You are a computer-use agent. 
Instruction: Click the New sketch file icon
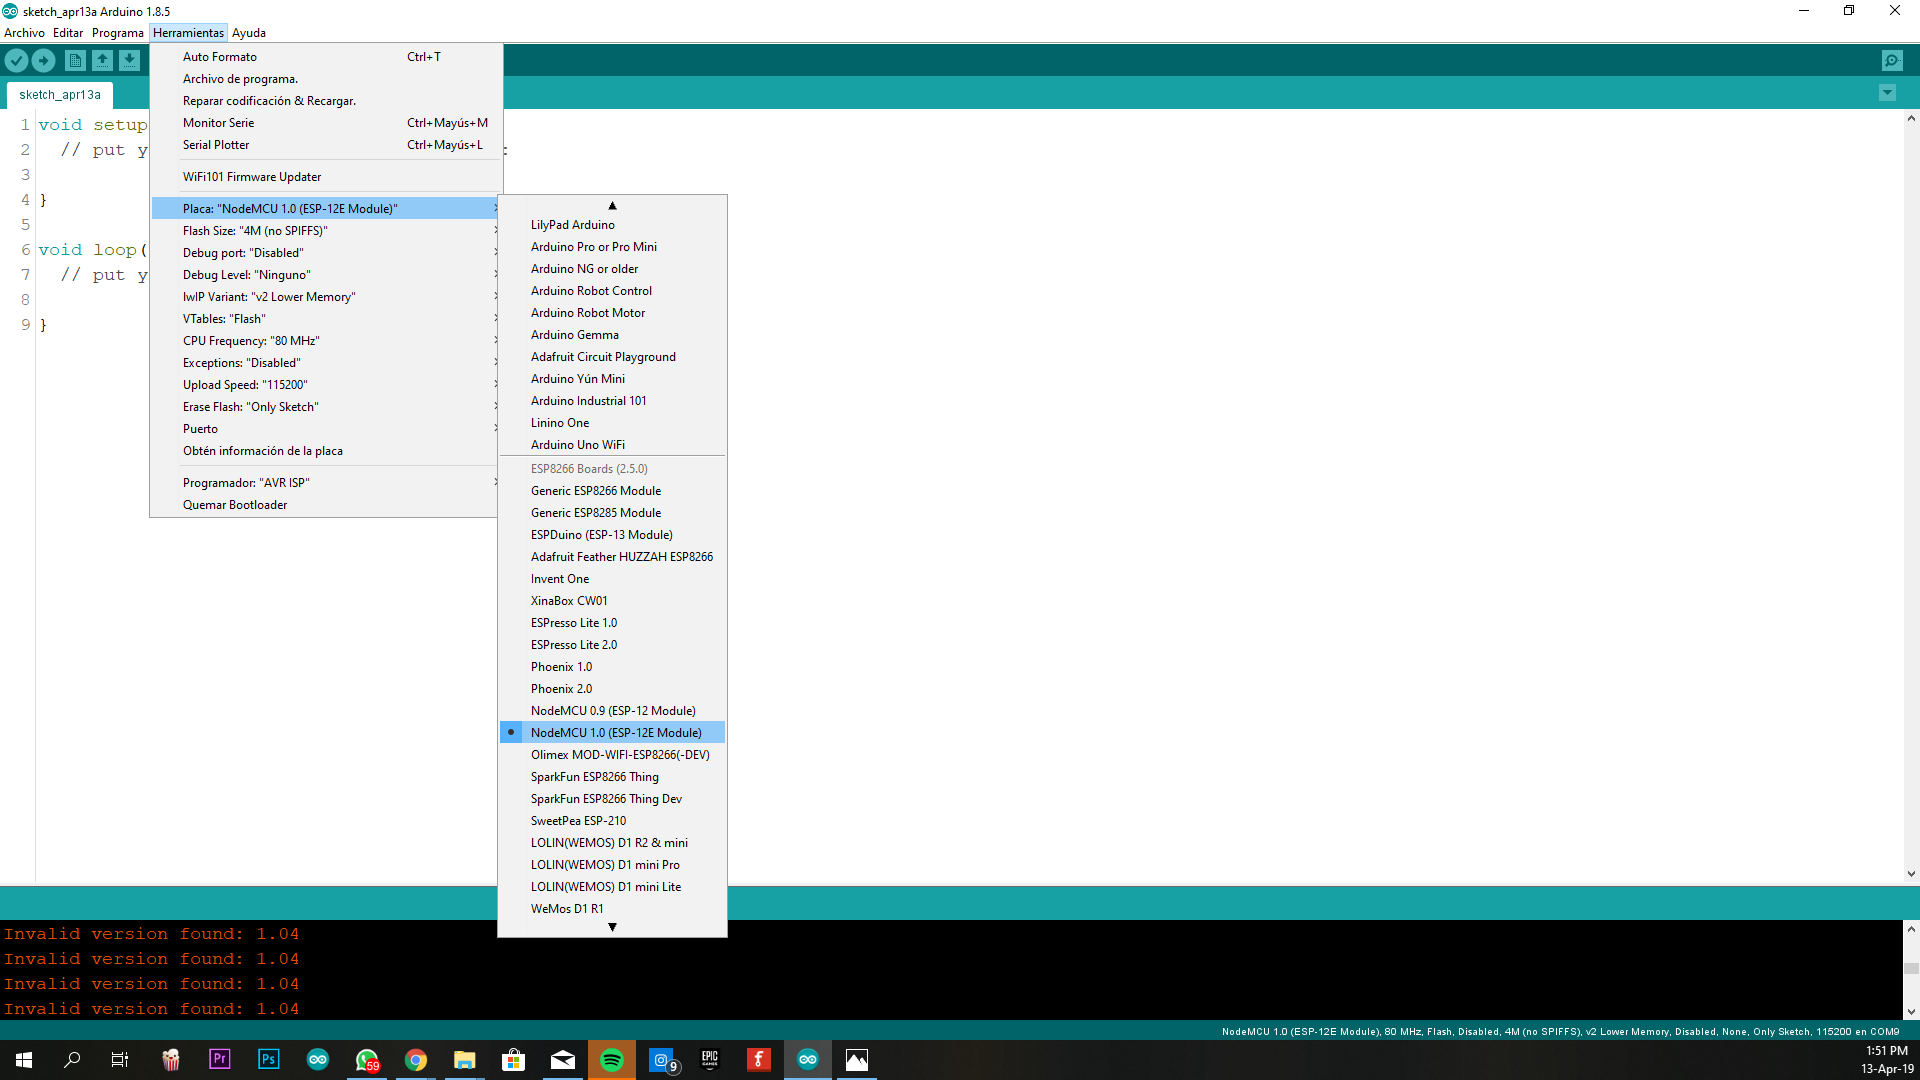75,61
